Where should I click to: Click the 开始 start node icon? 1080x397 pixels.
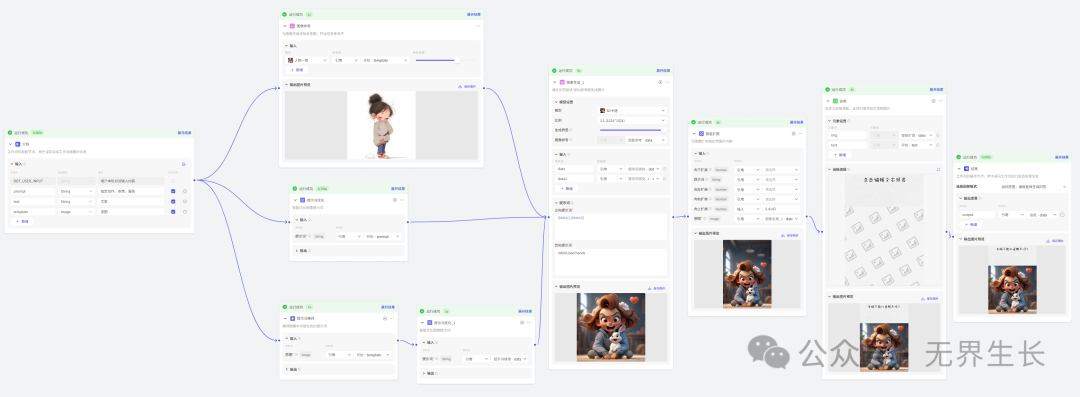click(x=18, y=144)
